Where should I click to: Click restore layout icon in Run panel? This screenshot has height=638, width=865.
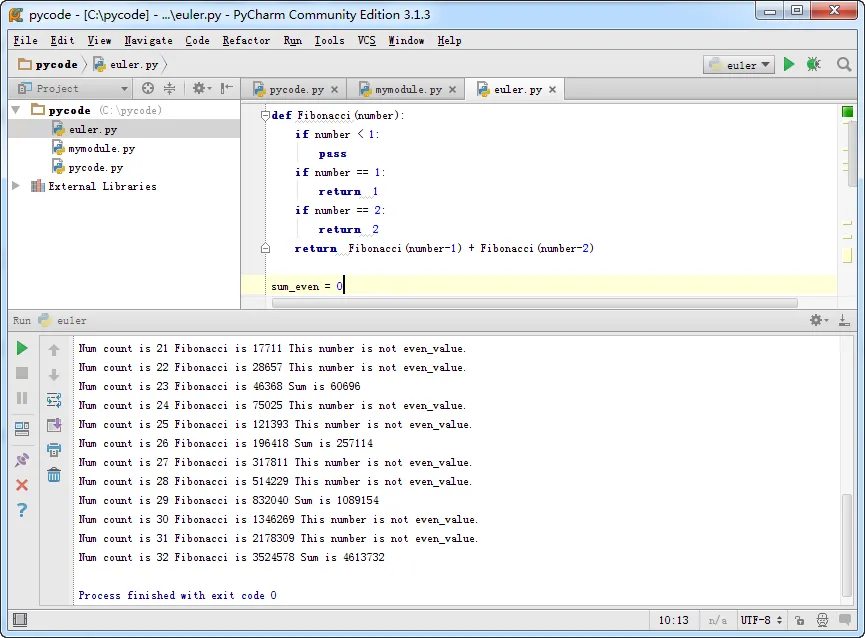[22, 428]
